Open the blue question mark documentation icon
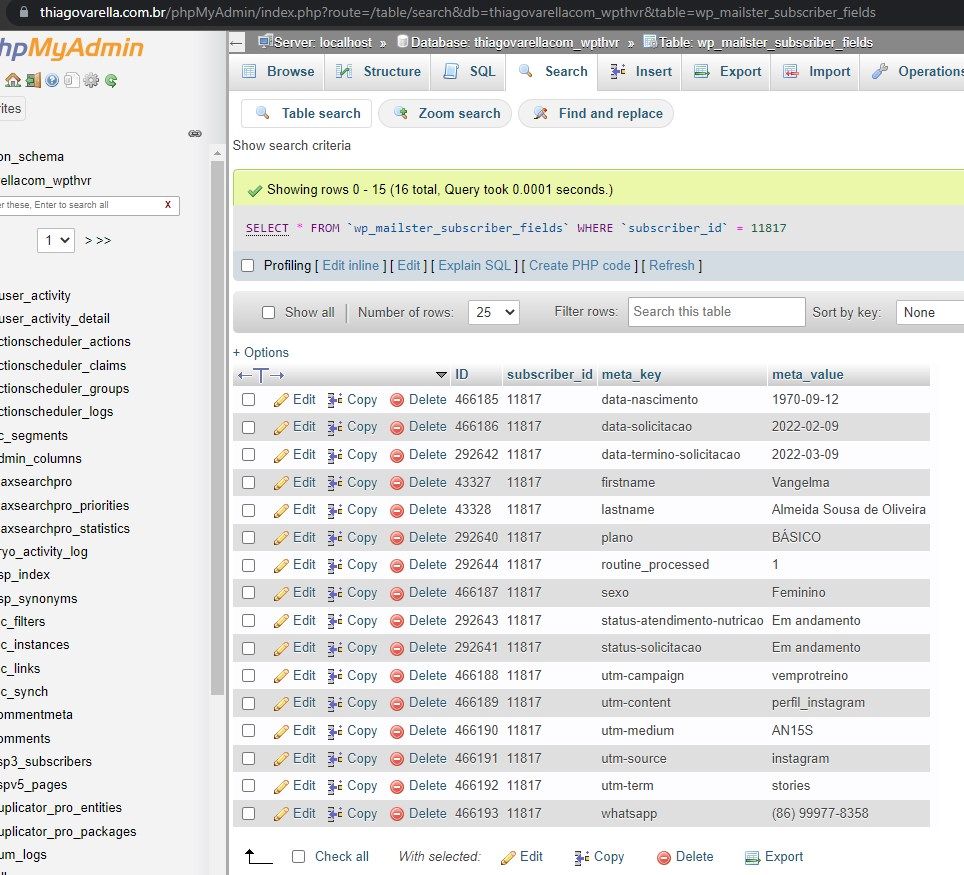The image size is (964, 875). click(52, 81)
